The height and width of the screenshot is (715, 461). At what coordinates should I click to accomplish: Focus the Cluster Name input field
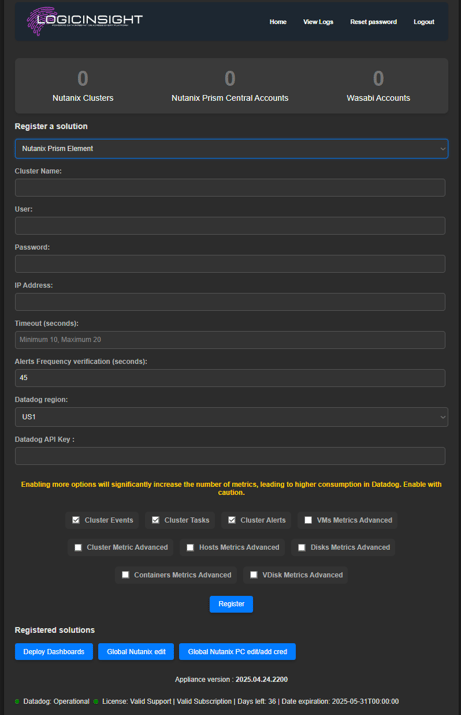coord(230,187)
